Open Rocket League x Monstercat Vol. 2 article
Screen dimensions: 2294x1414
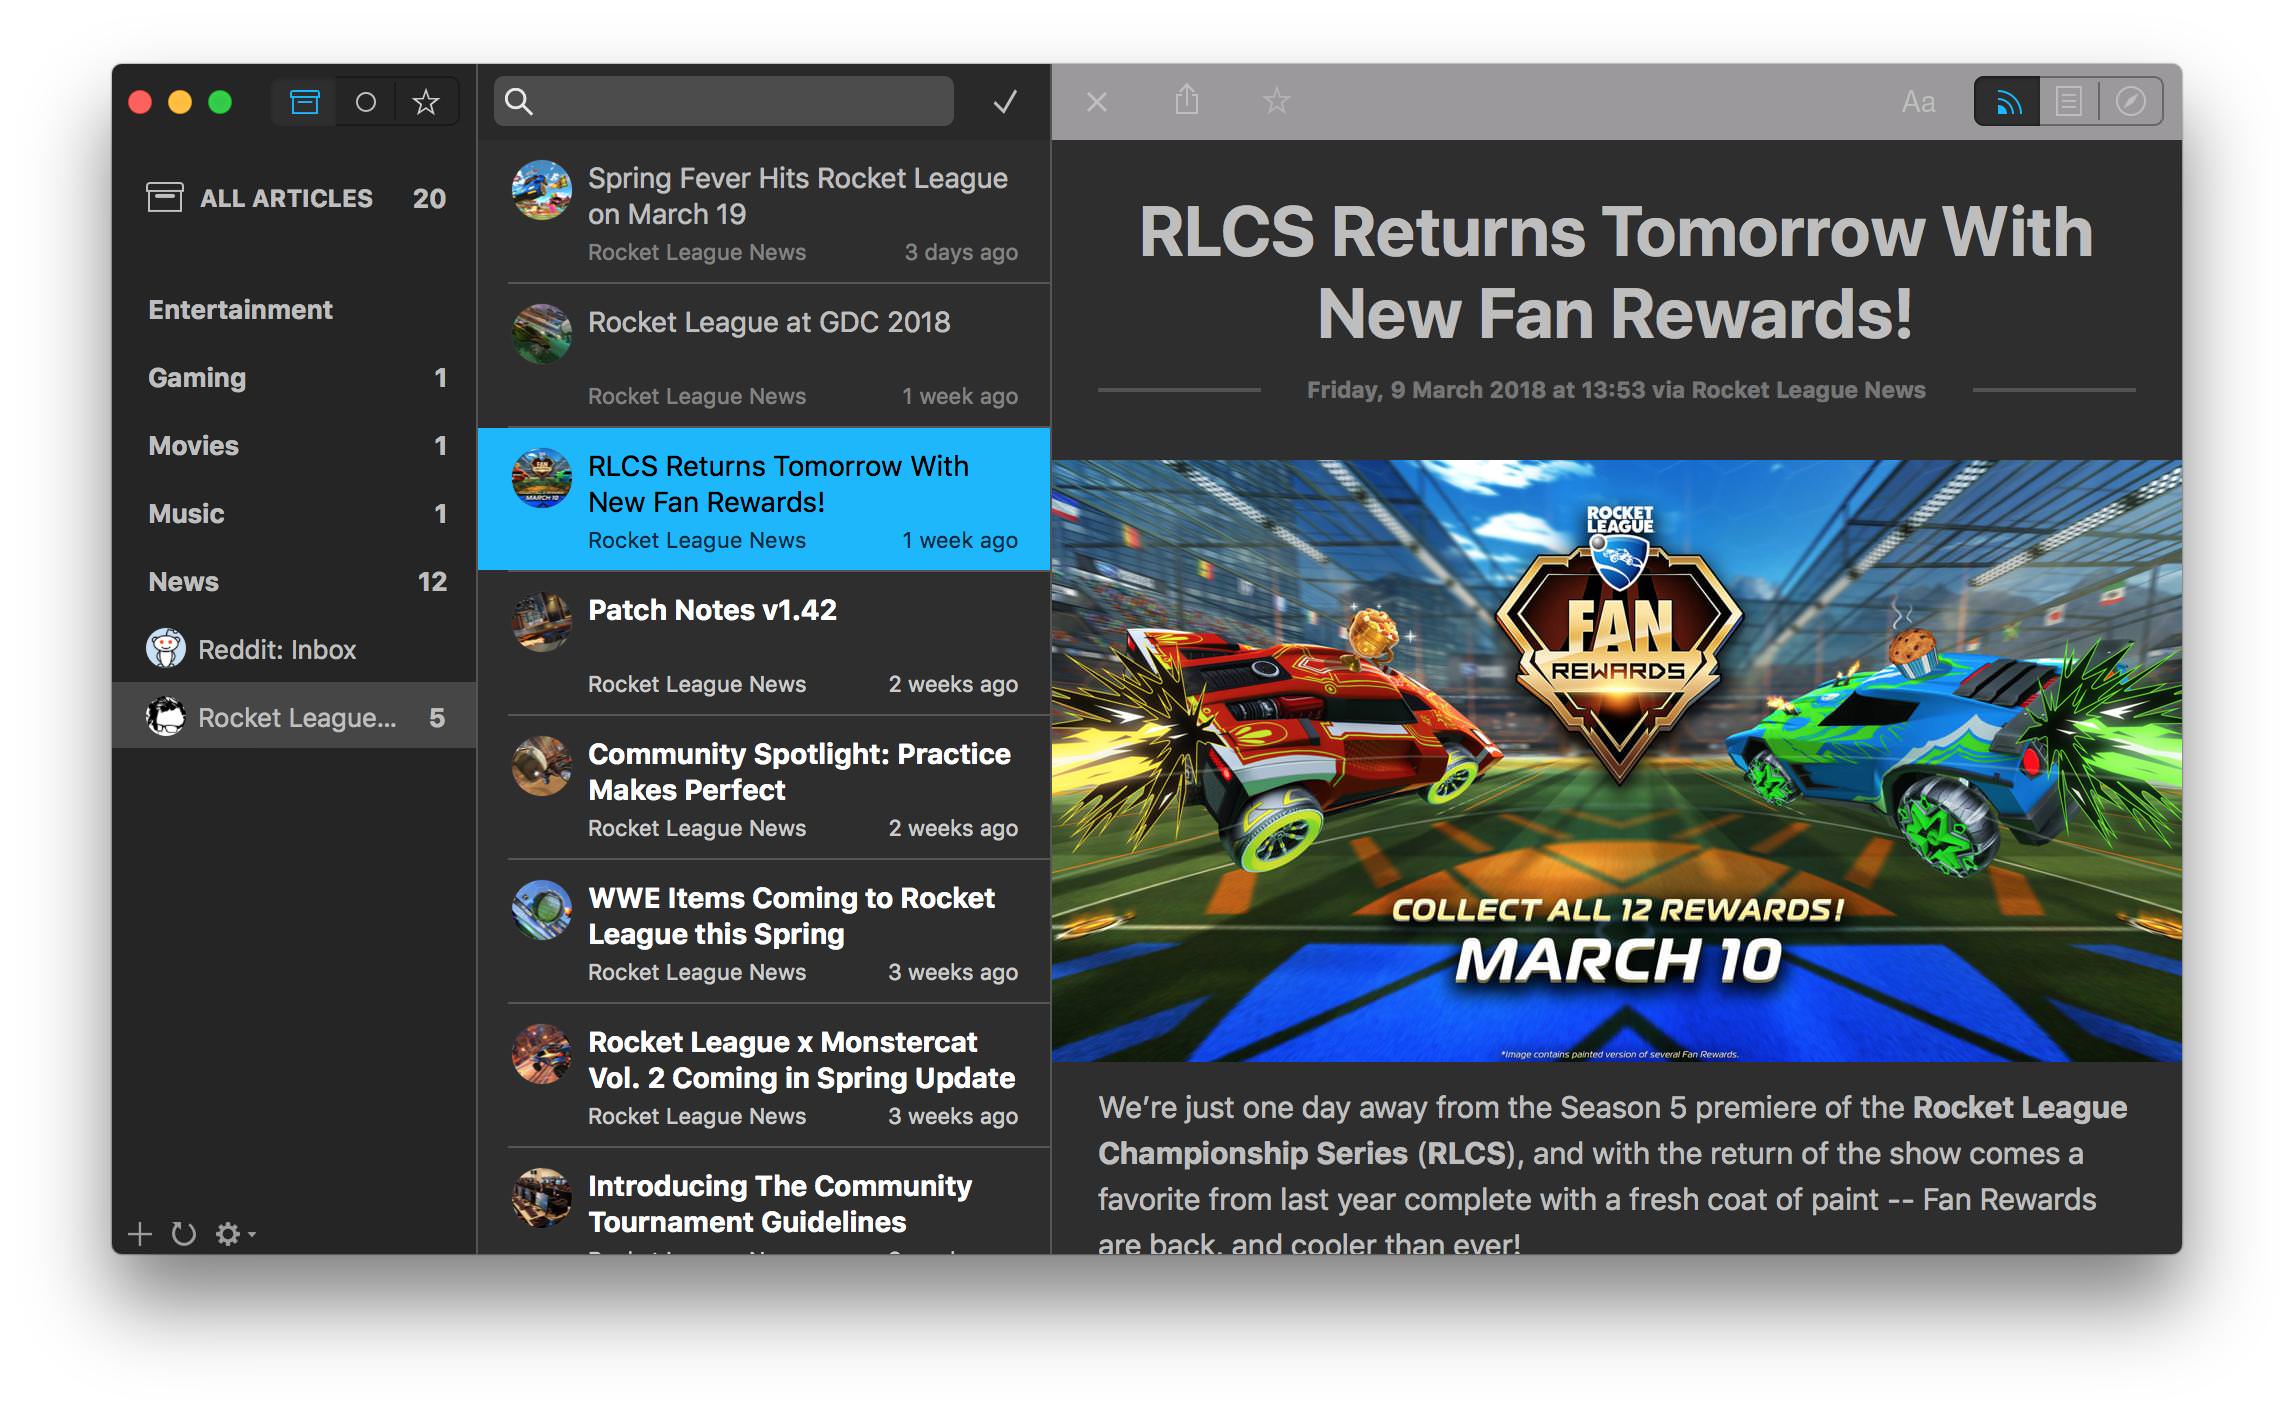pos(765,1076)
